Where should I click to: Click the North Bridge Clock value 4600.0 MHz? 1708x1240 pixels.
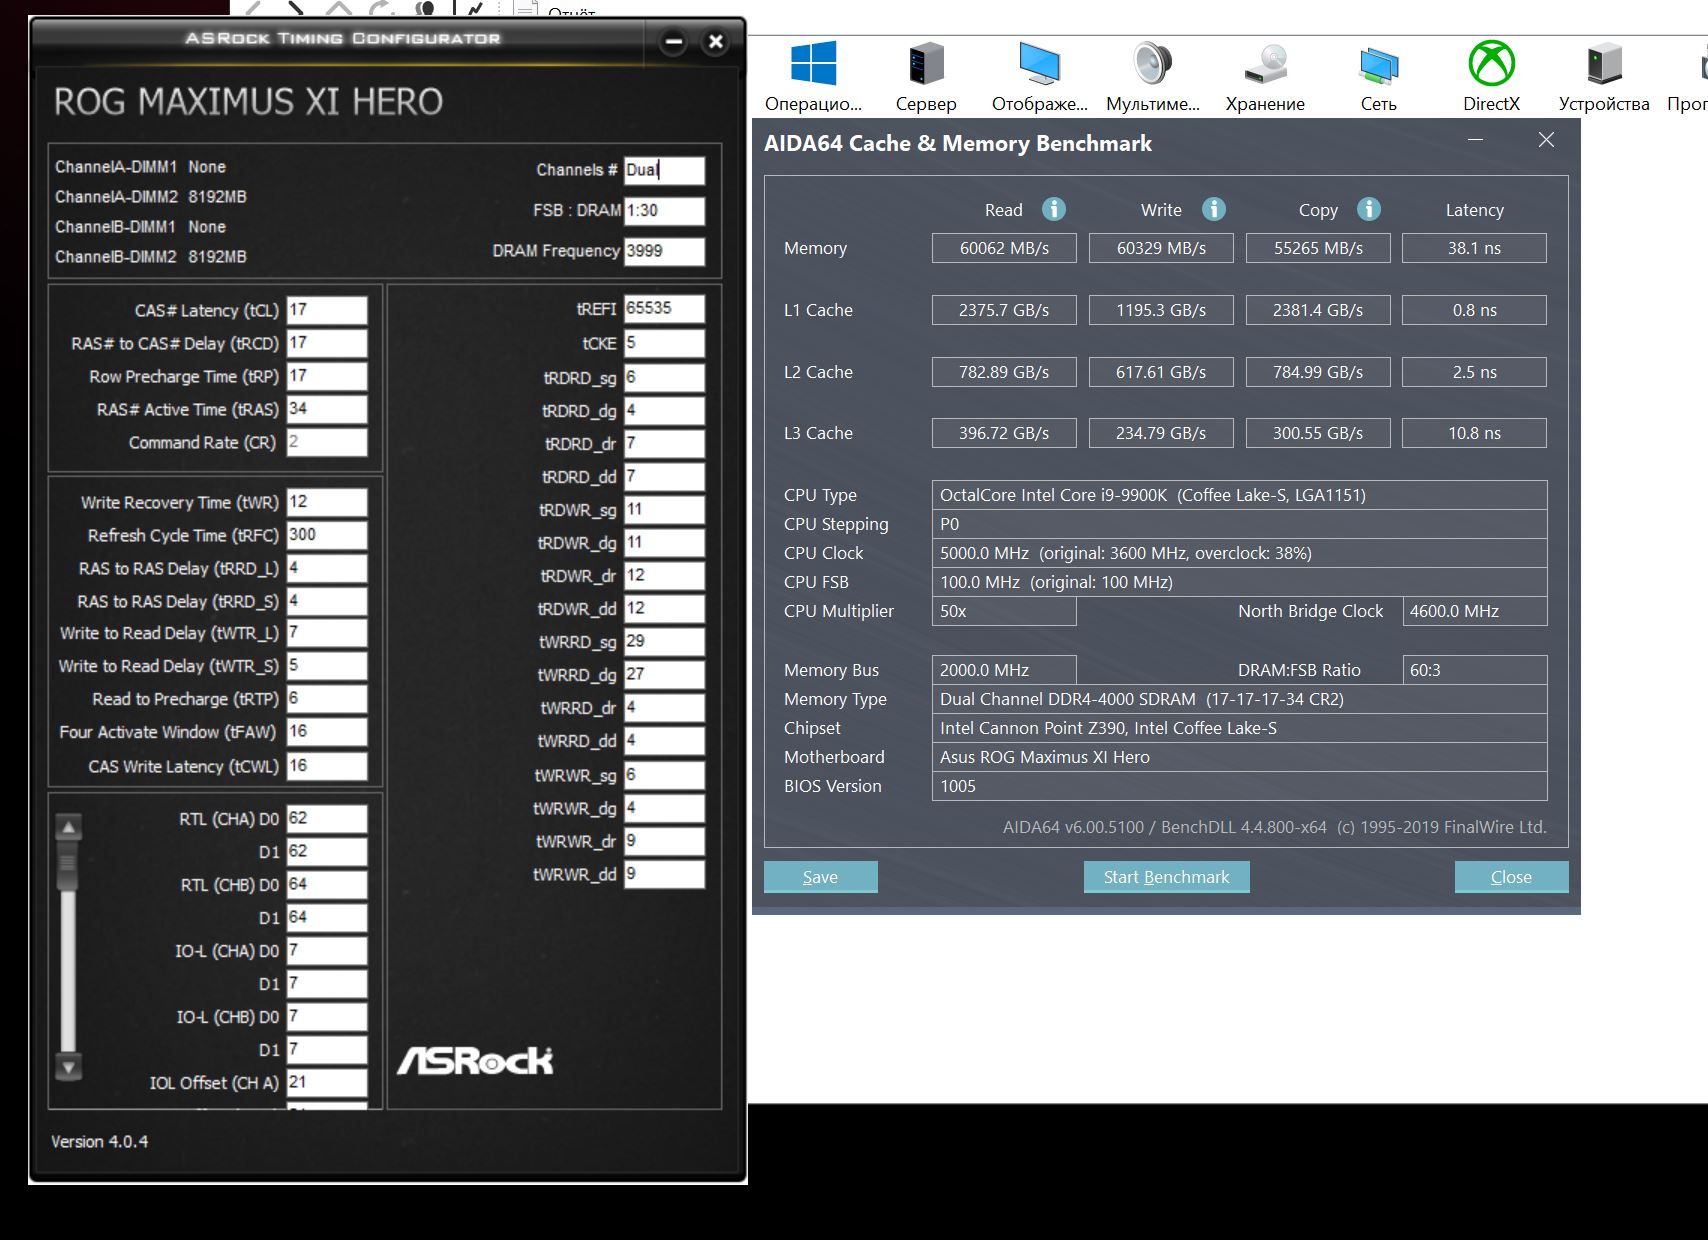[1474, 611]
